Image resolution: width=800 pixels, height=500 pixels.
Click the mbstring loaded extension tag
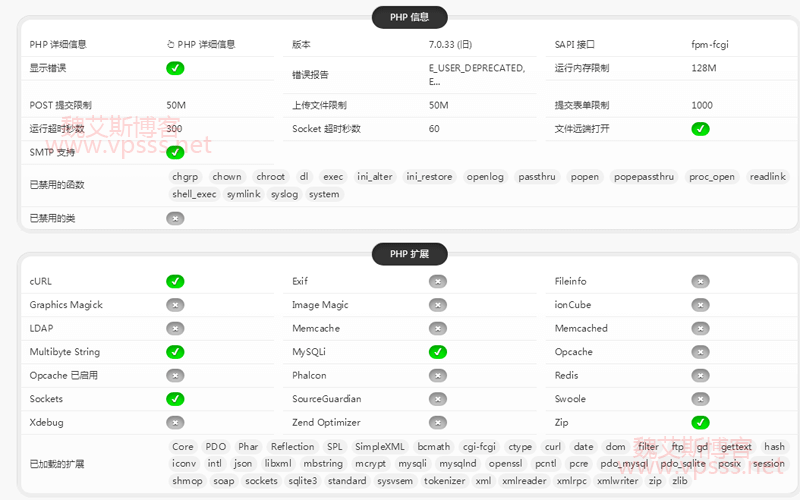tap(323, 464)
